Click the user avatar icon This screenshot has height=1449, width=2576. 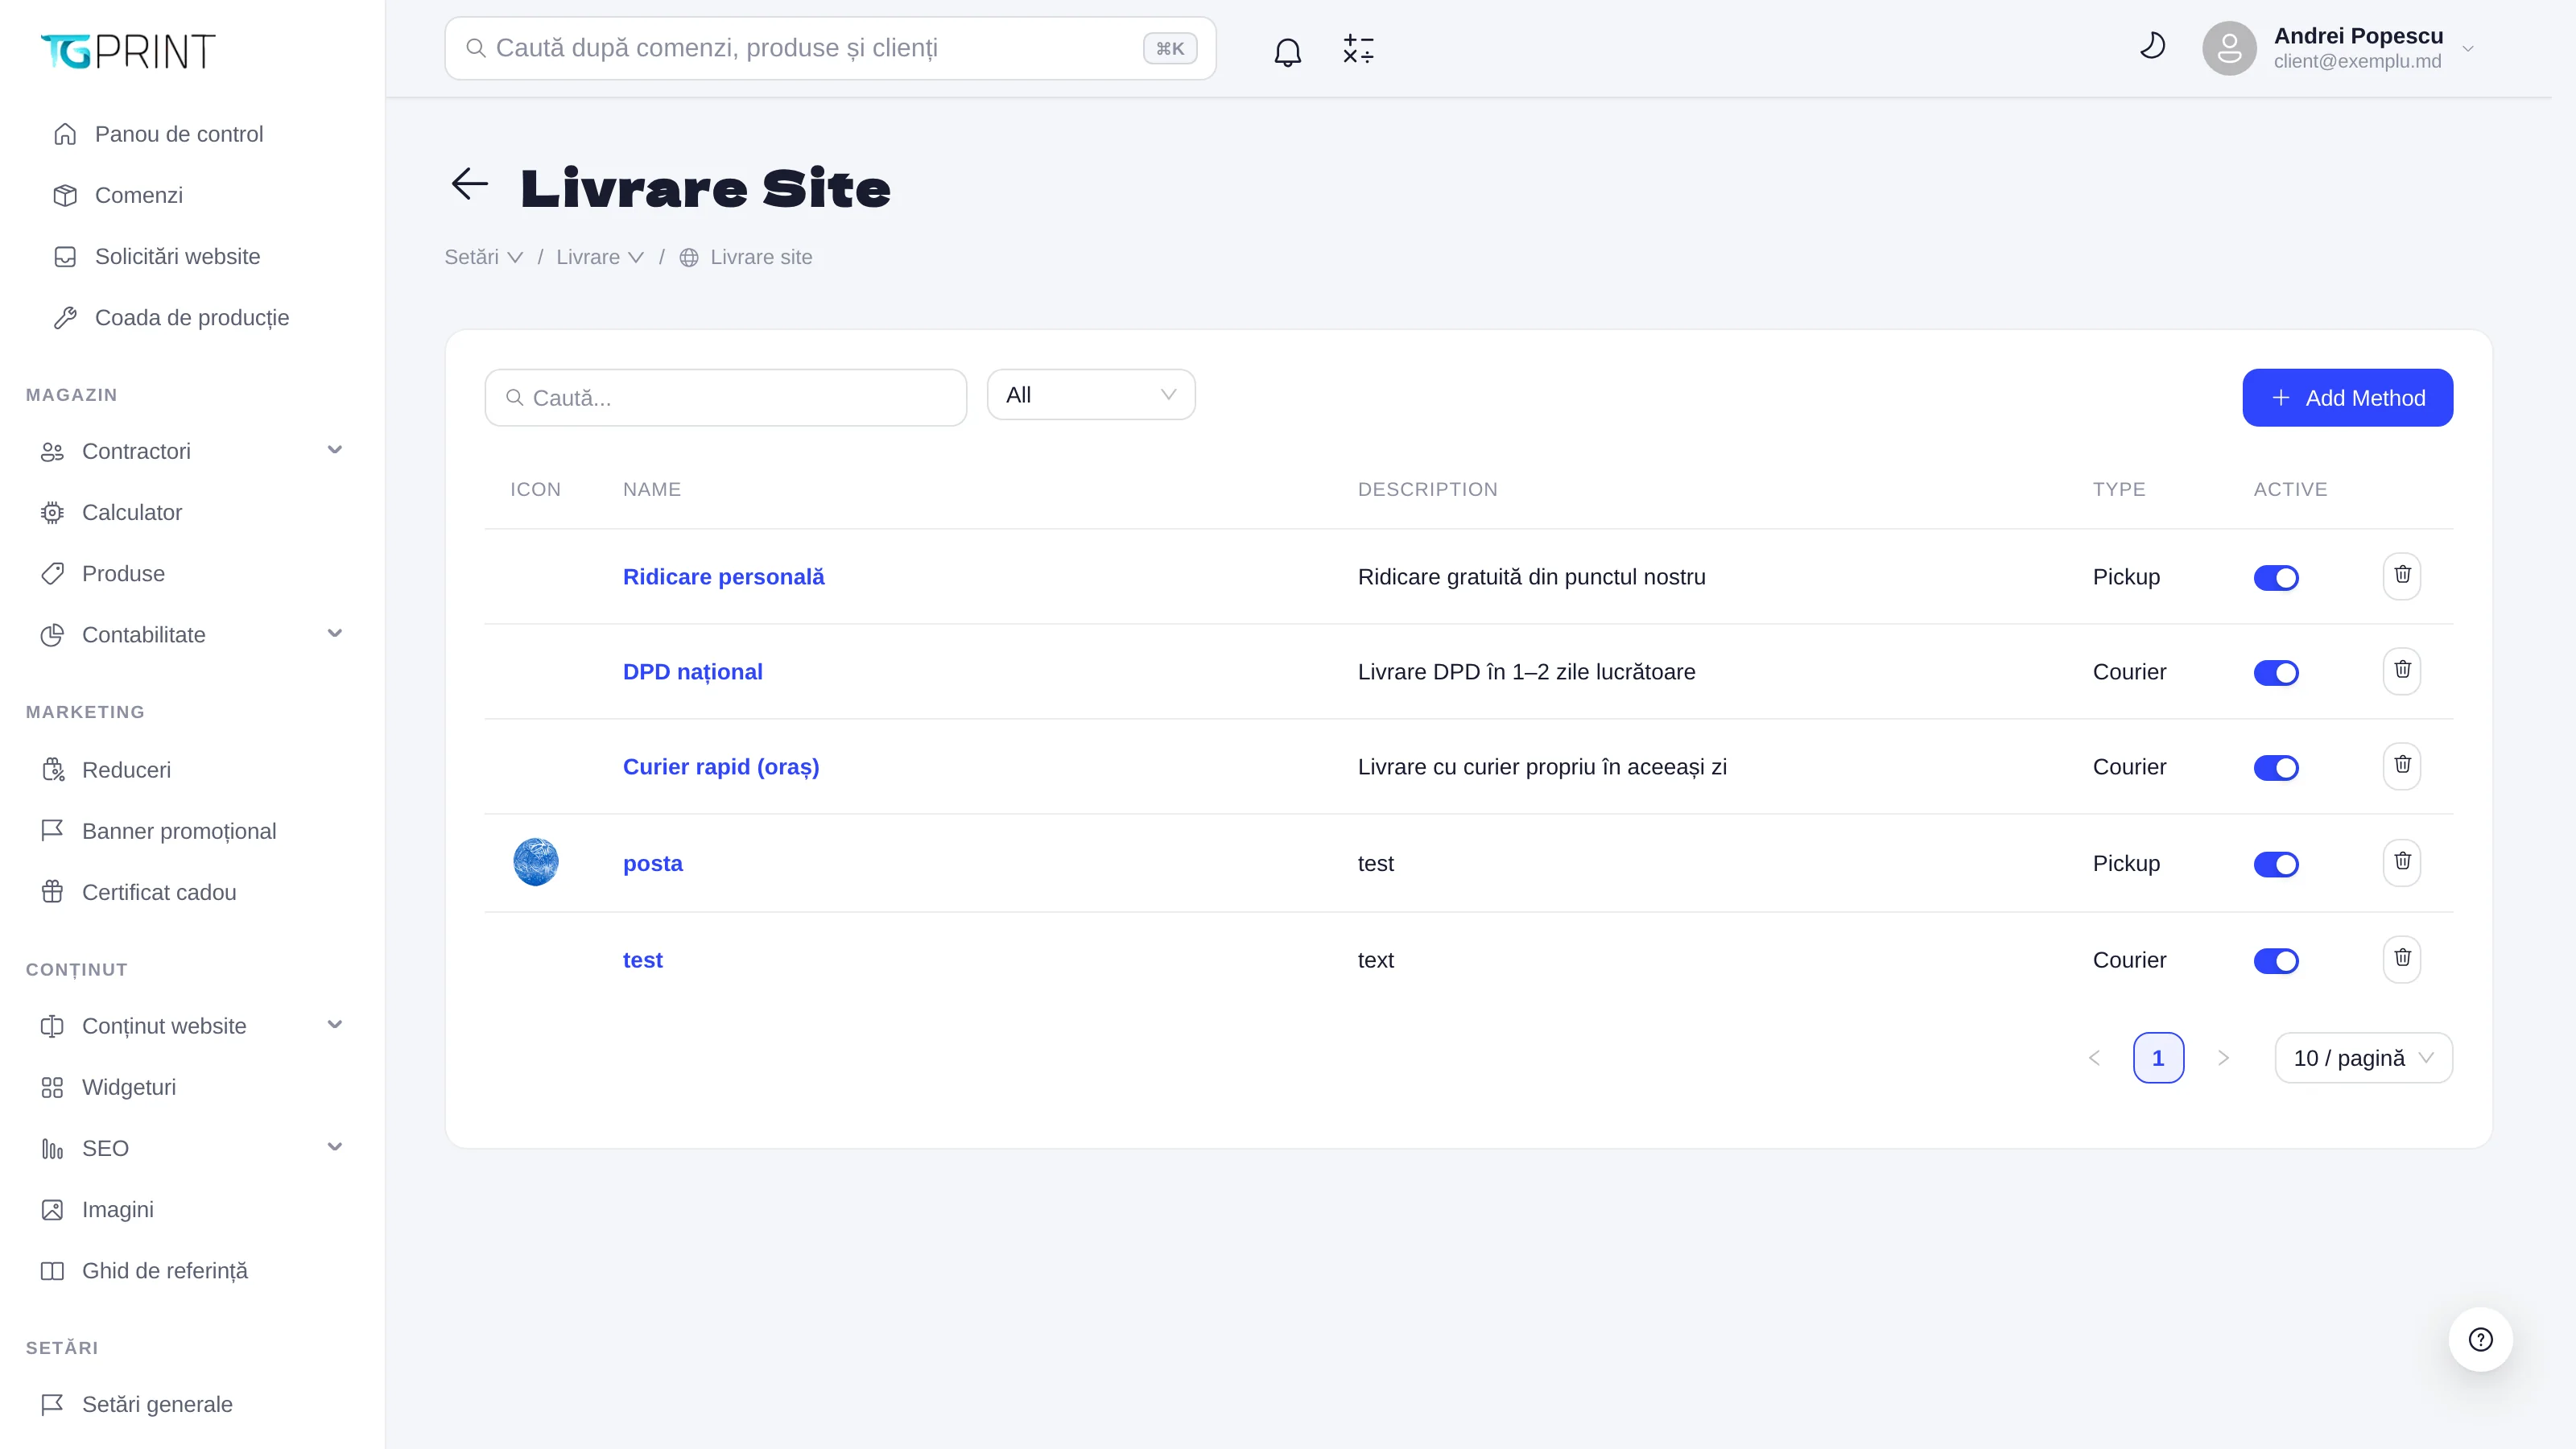2229,48
